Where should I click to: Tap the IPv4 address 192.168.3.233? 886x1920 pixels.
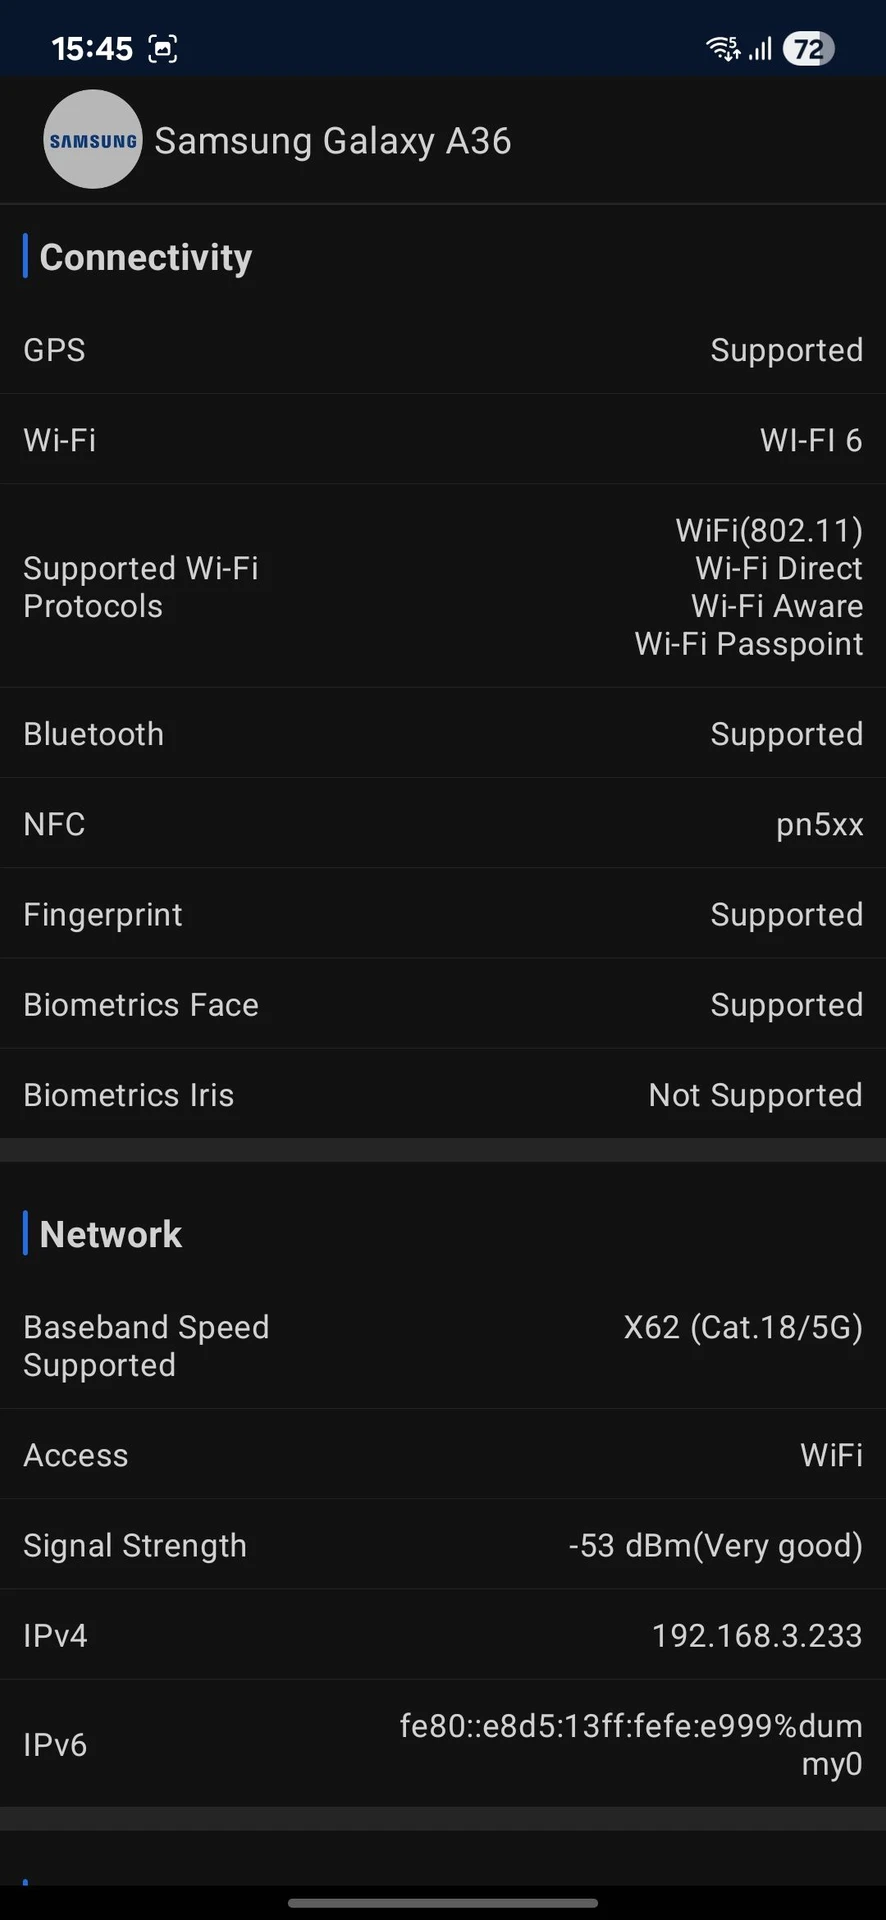[756, 1635]
